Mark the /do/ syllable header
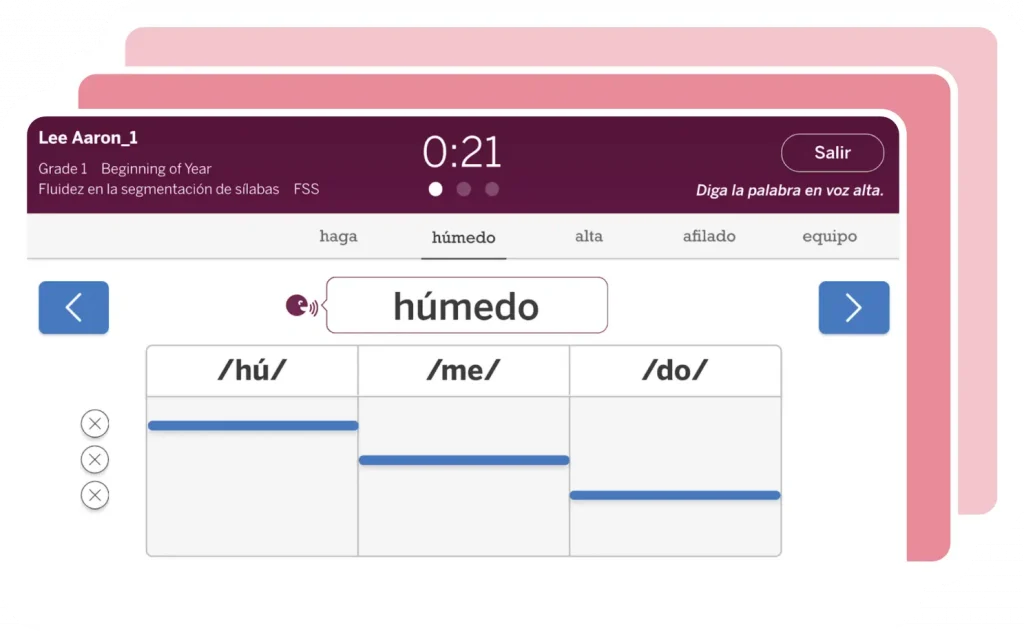The width and height of the screenshot is (1024, 631). [x=675, y=371]
